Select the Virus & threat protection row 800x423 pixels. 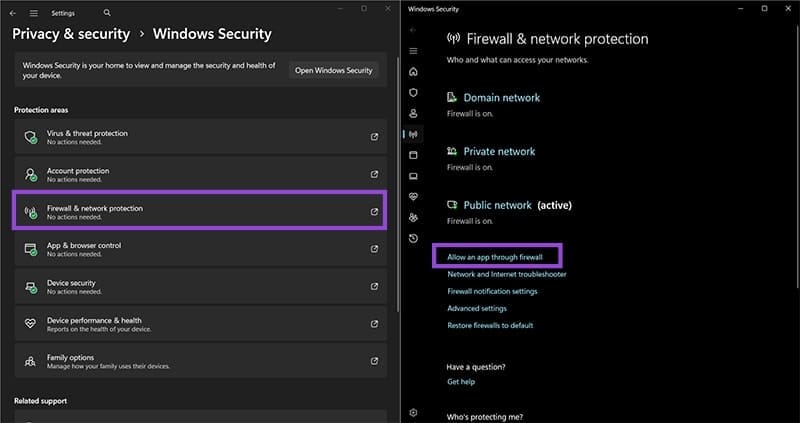201,137
